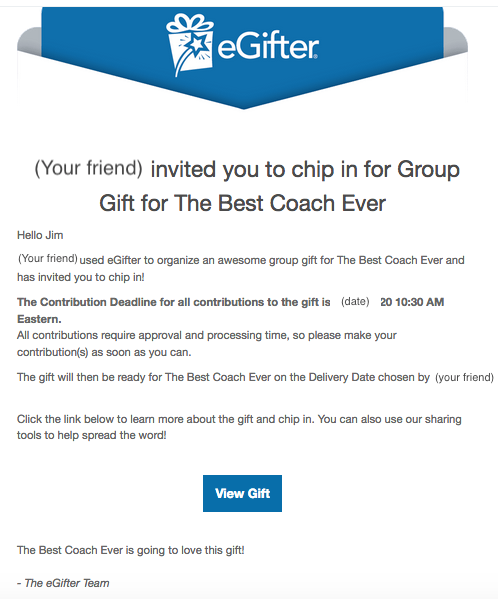The height and width of the screenshot is (599, 498).
Task: Select the "(Your friend)" placeholder in the headline
Action: pyautogui.click(x=89, y=168)
